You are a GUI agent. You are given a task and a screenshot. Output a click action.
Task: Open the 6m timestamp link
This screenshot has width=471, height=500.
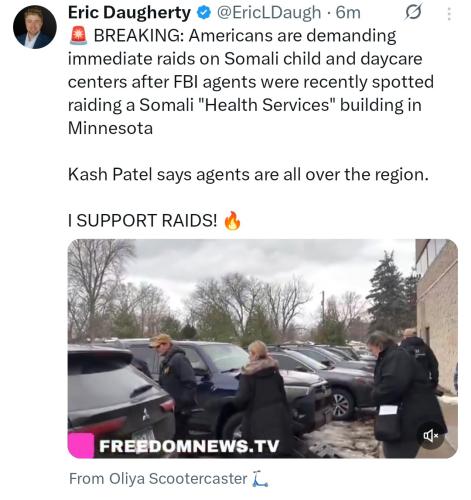(348, 13)
